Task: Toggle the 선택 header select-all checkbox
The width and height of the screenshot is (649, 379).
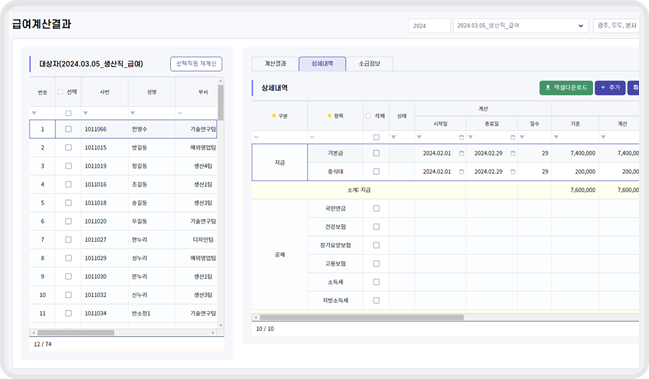Action: click(60, 92)
